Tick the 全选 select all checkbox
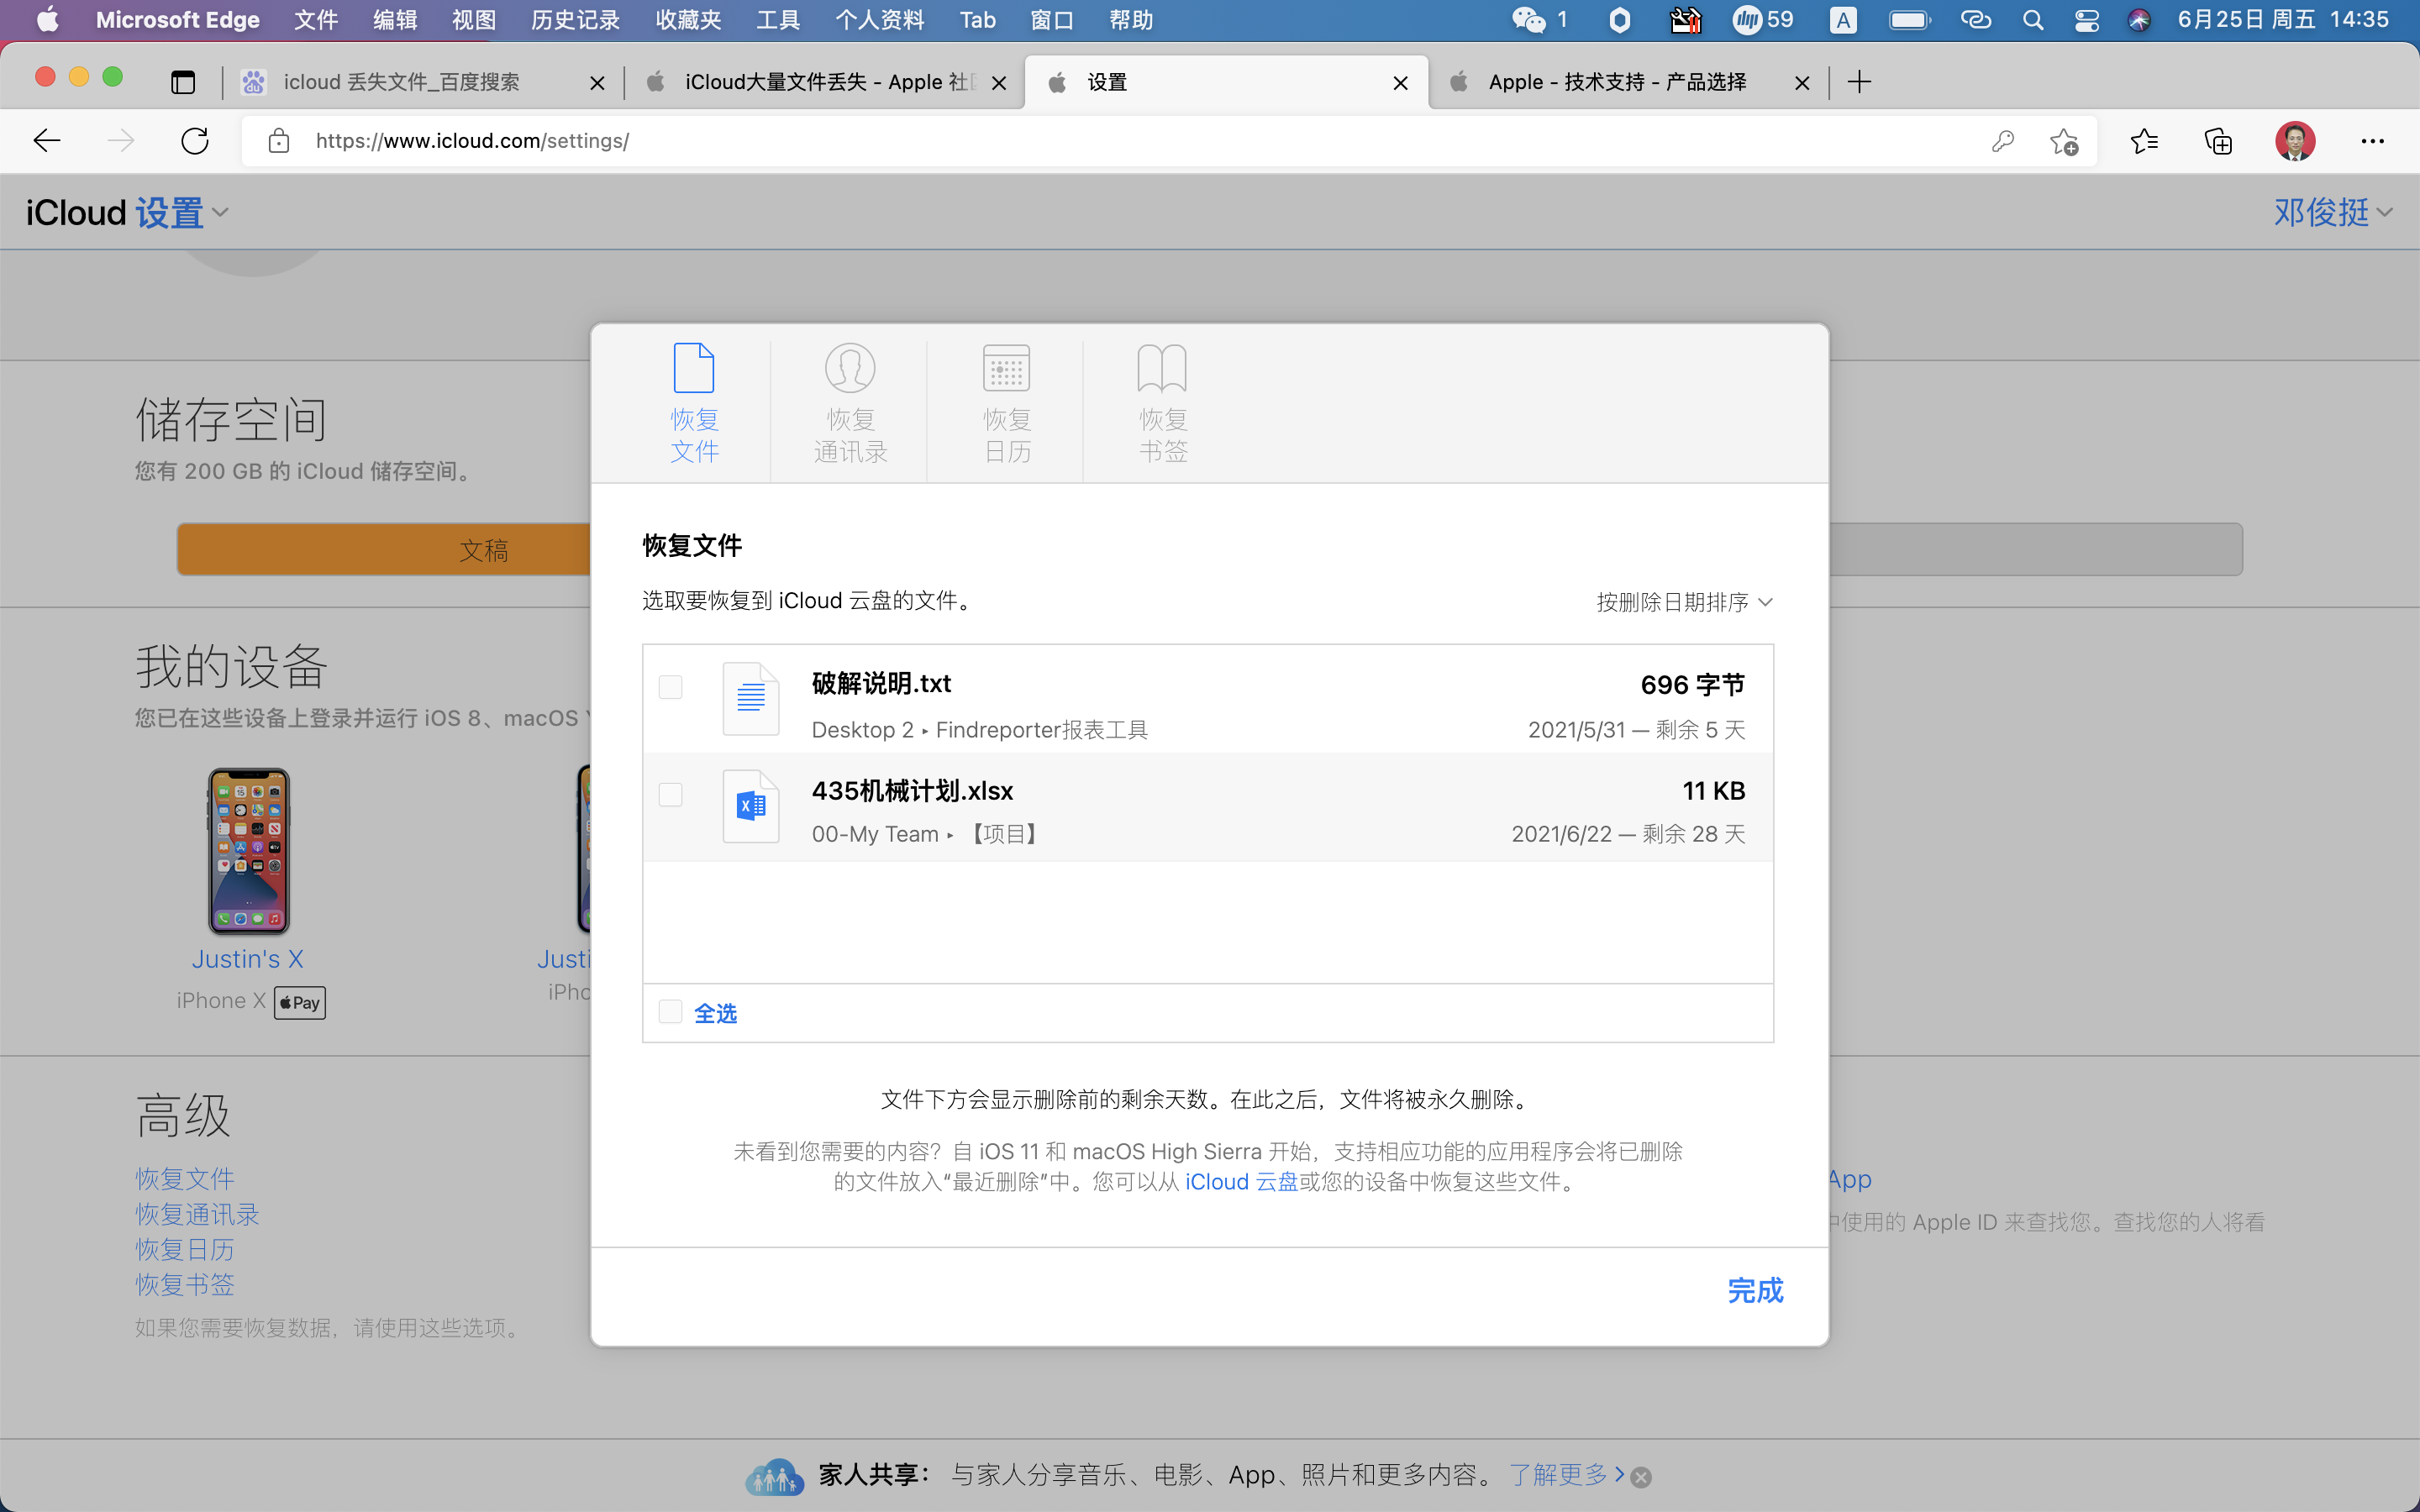 (671, 1012)
